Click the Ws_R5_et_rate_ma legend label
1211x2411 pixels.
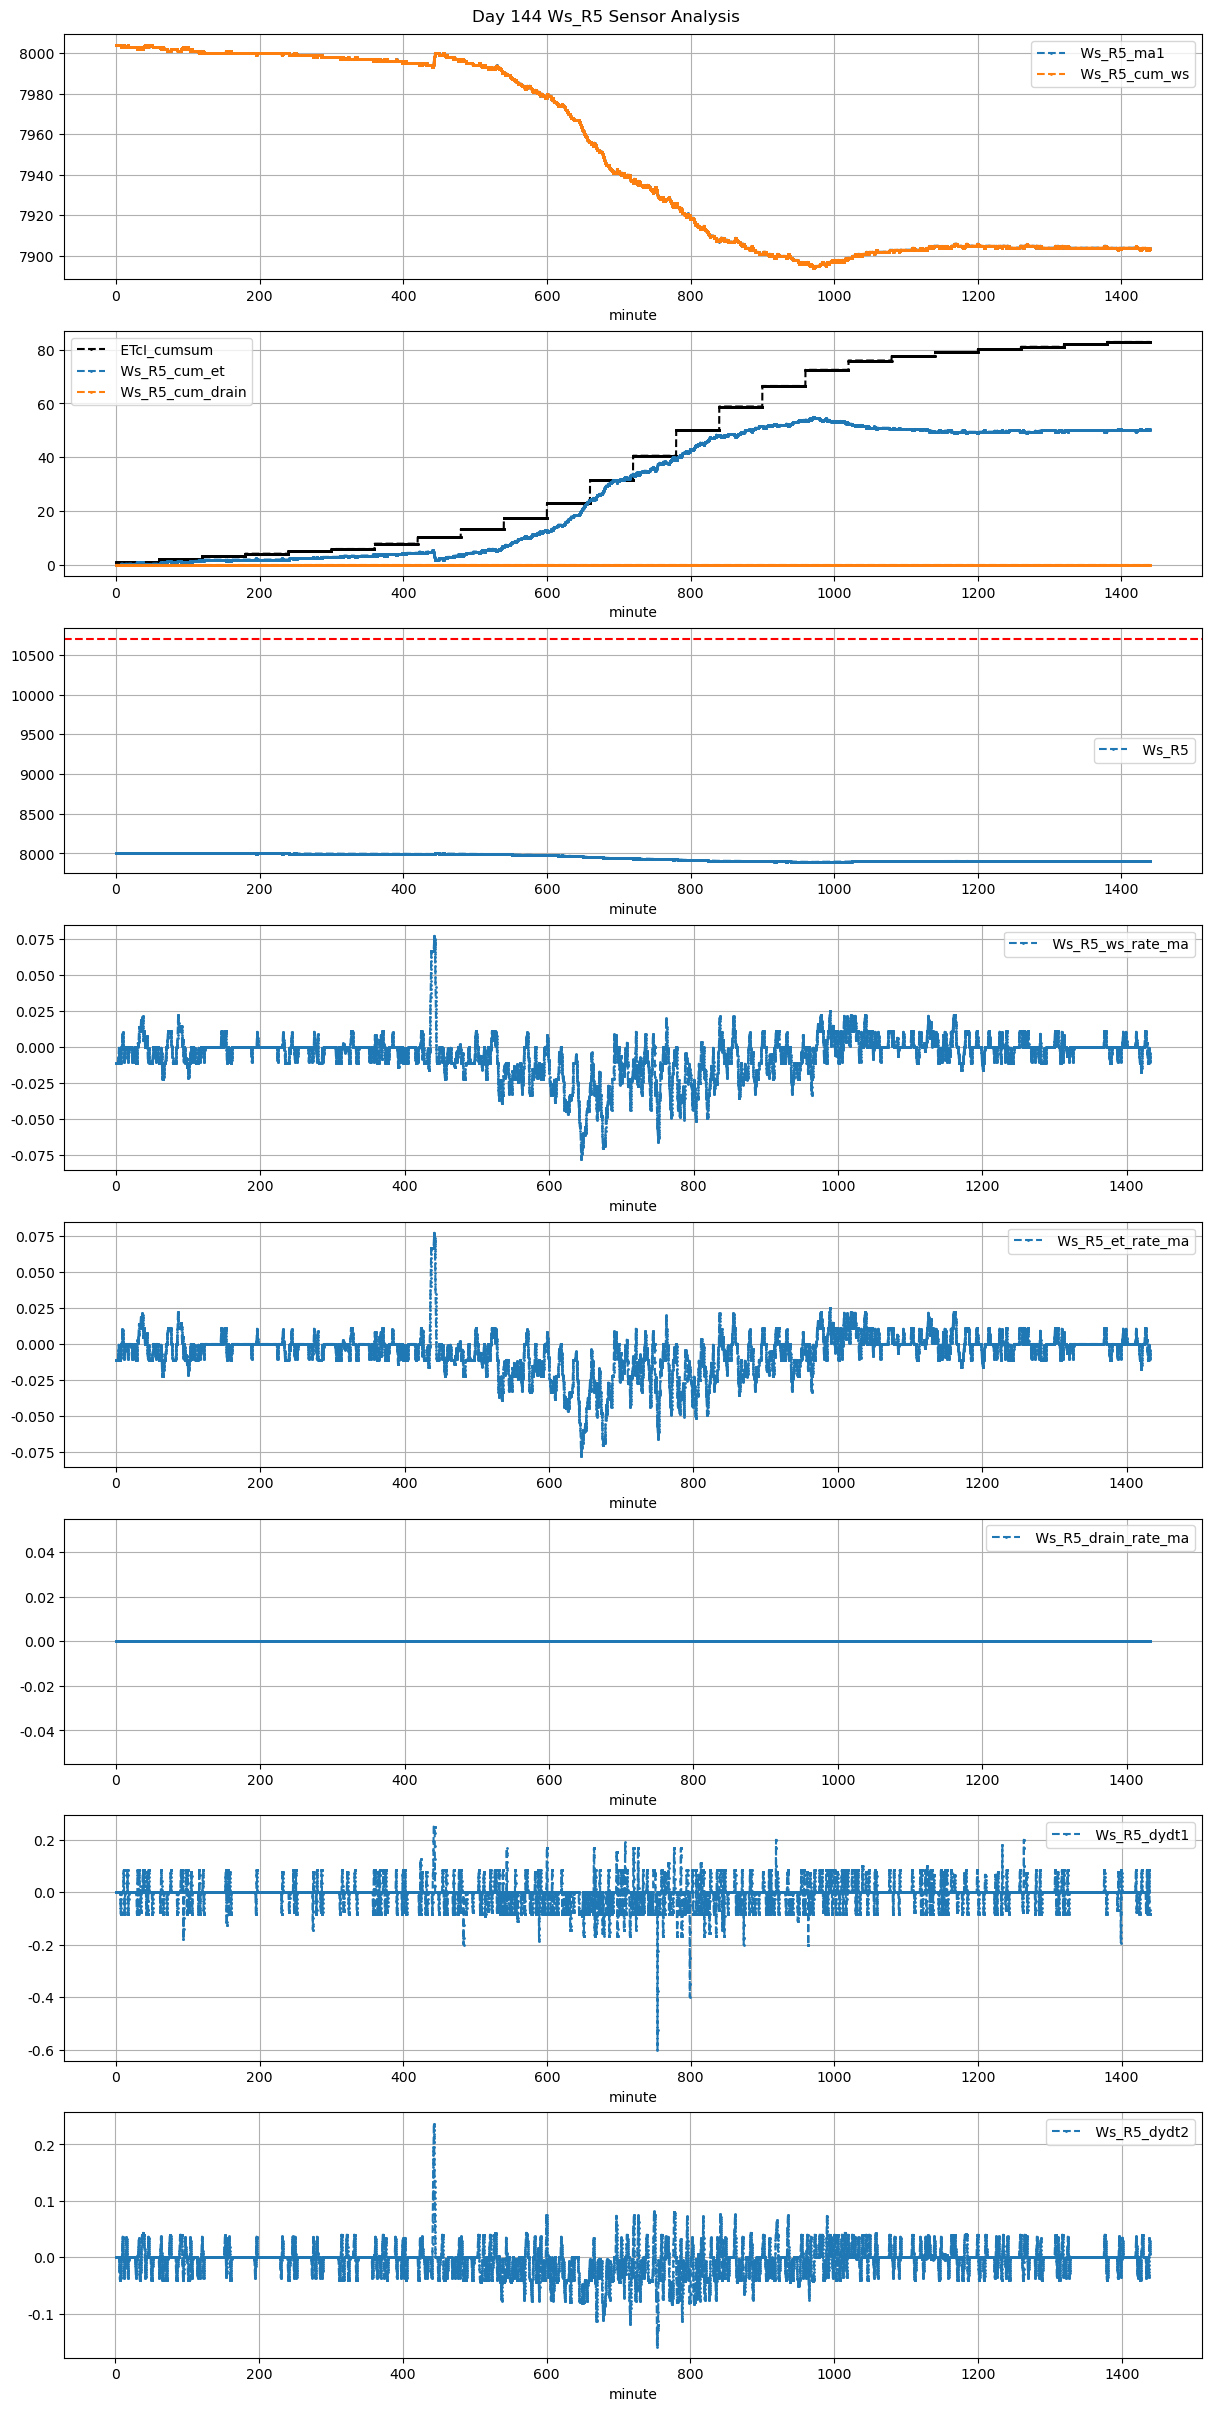(x=1122, y=1241)
